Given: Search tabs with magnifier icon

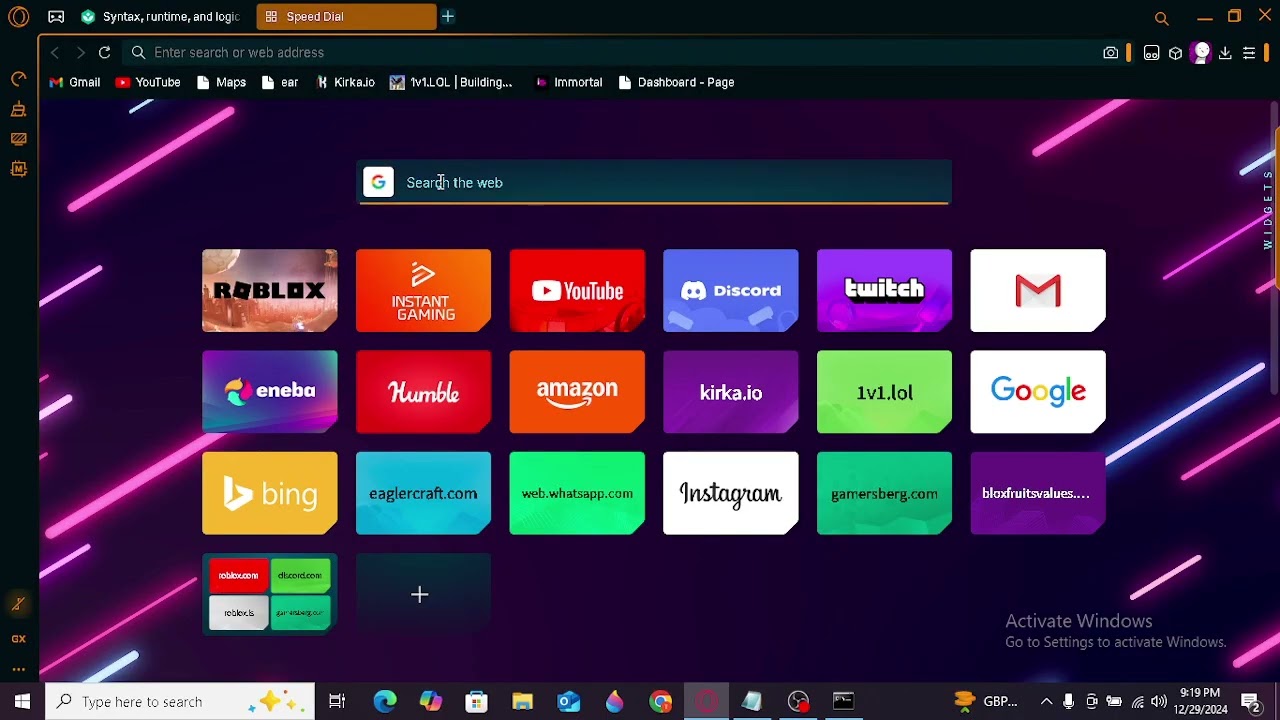Looking at the screenshot, I should (1162, 18).
